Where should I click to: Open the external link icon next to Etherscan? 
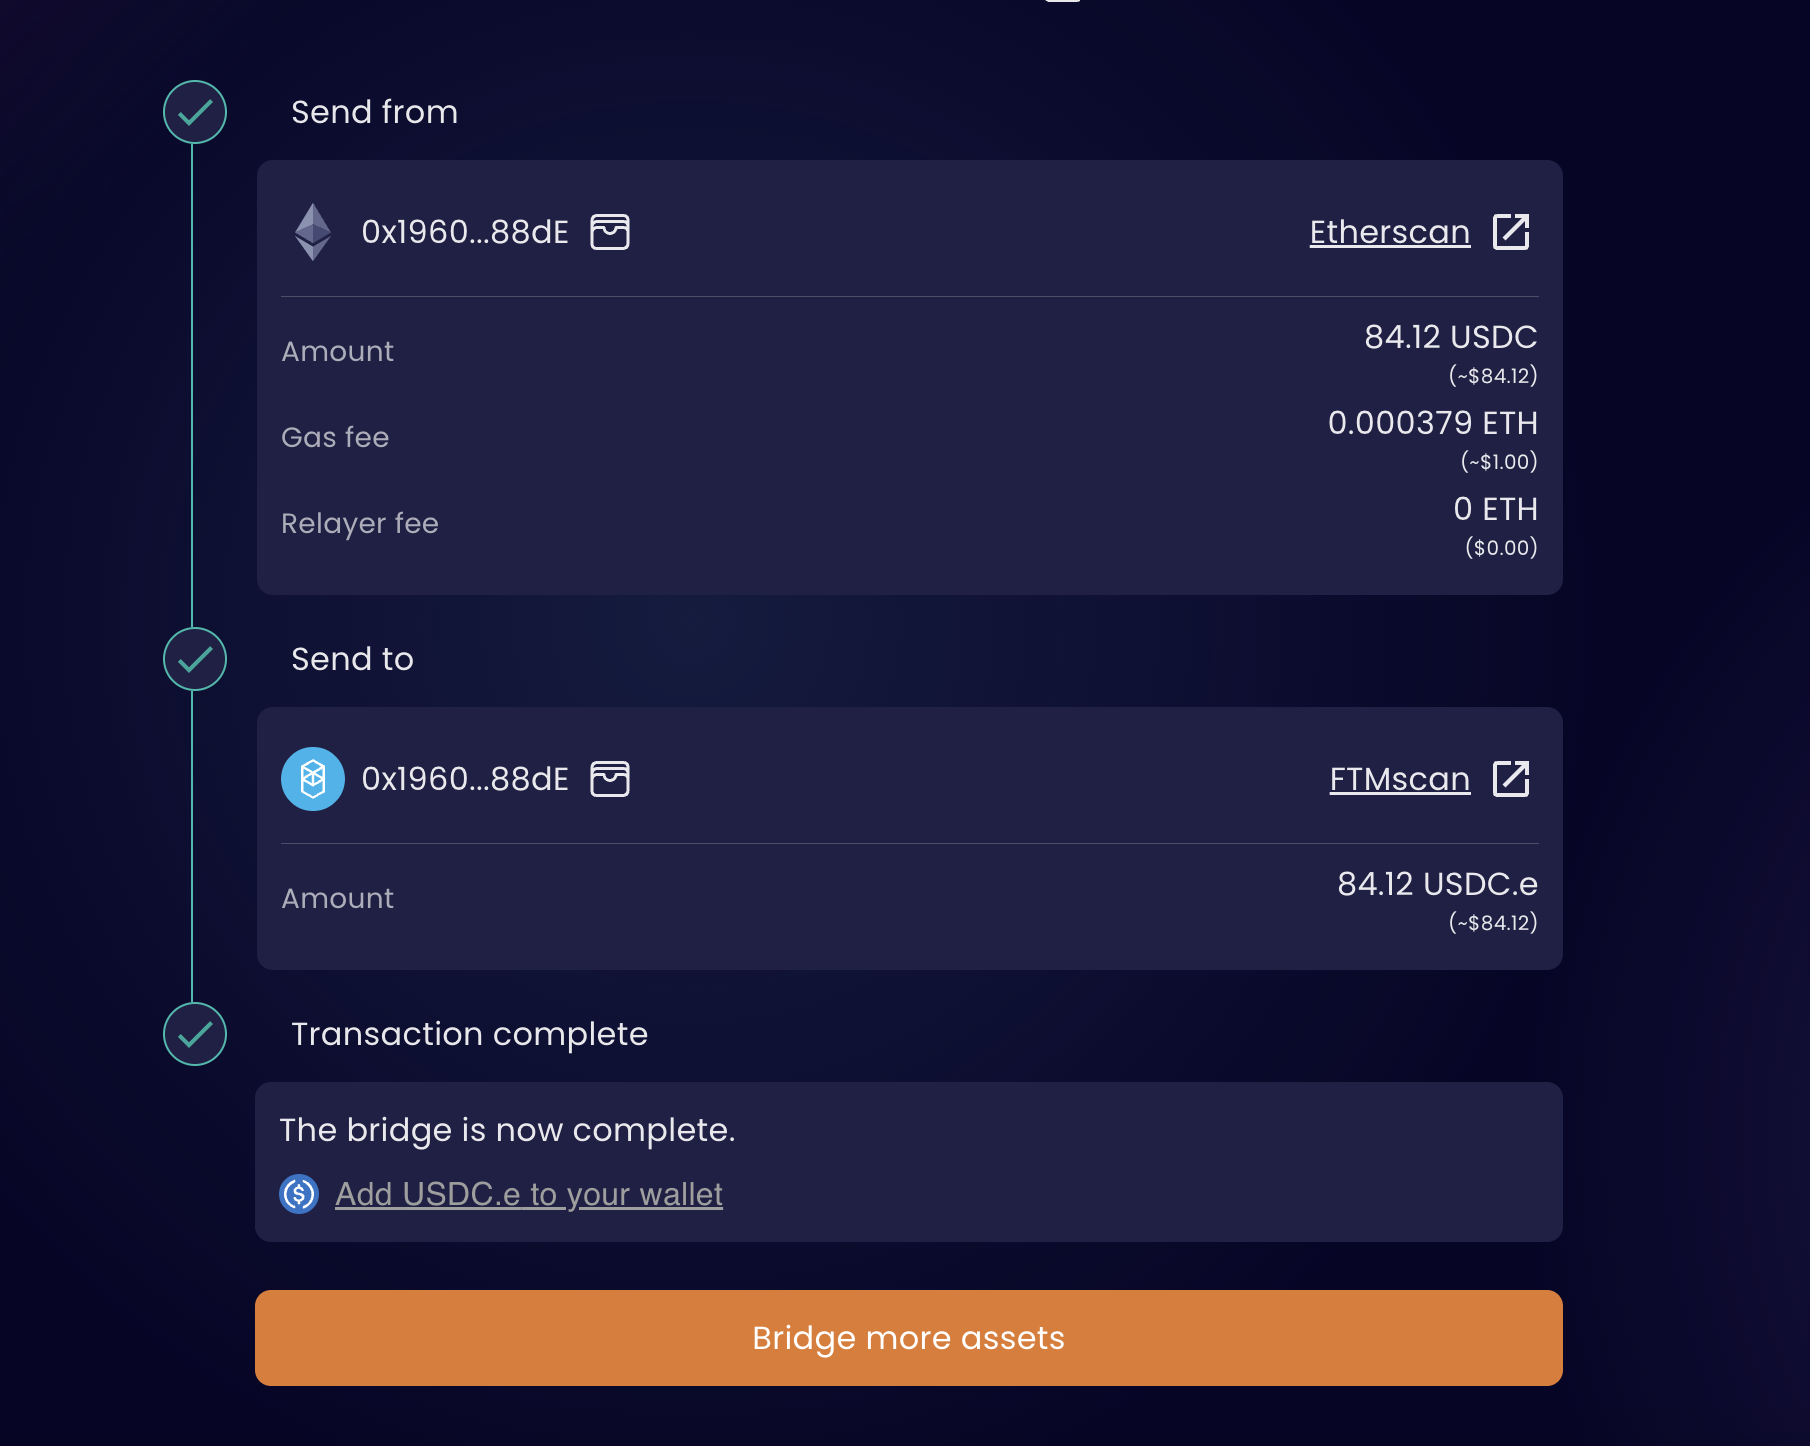click(x=1511, y=232)
